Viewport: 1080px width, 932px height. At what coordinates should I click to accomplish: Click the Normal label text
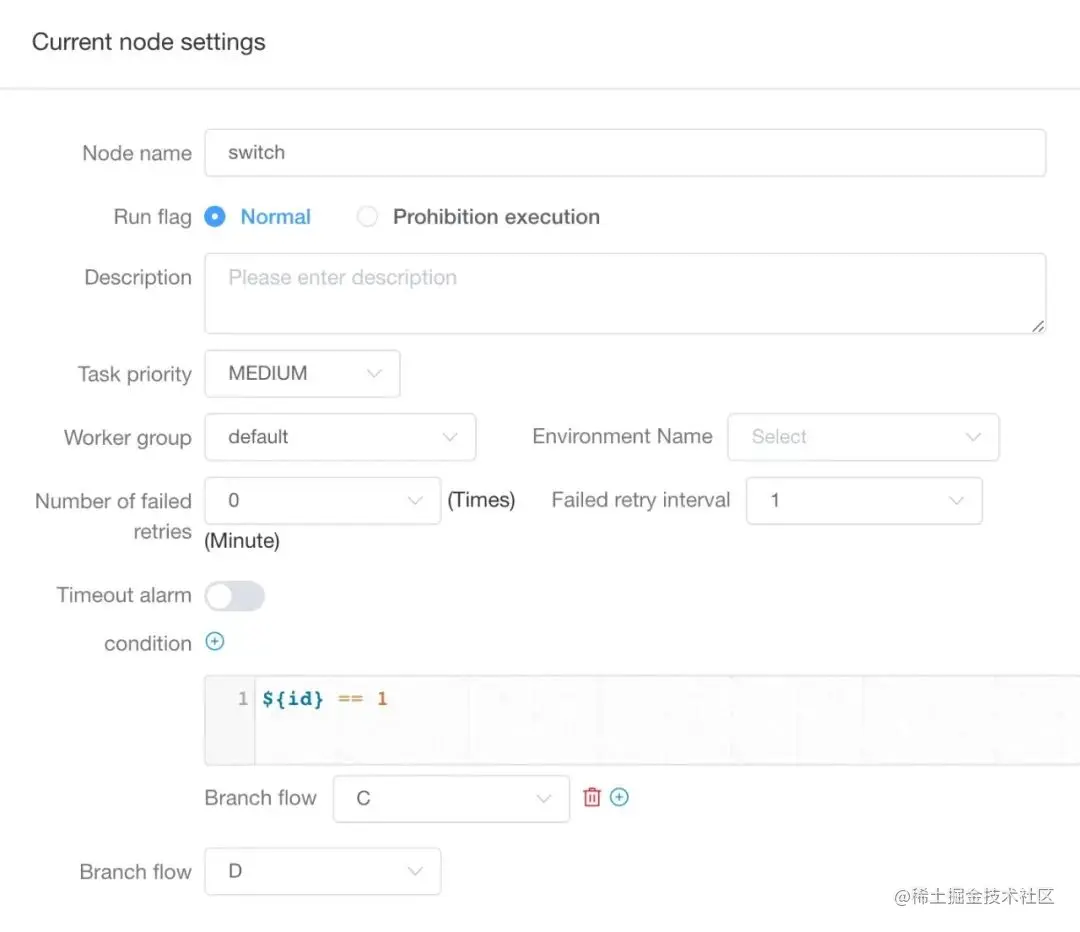276,216
